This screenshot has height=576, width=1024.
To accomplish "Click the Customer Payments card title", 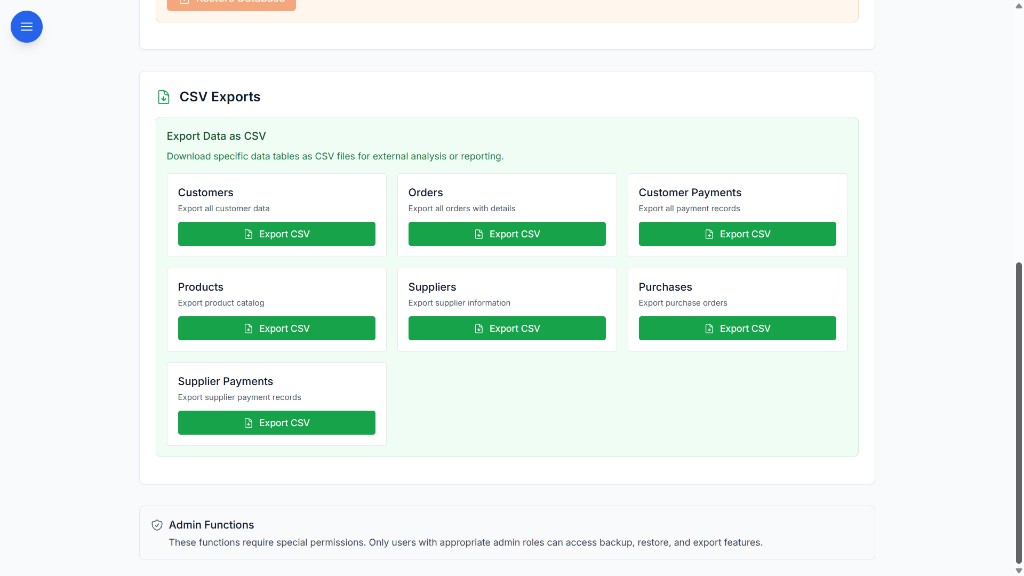I will pyautogui.click(x=690, y=192).
